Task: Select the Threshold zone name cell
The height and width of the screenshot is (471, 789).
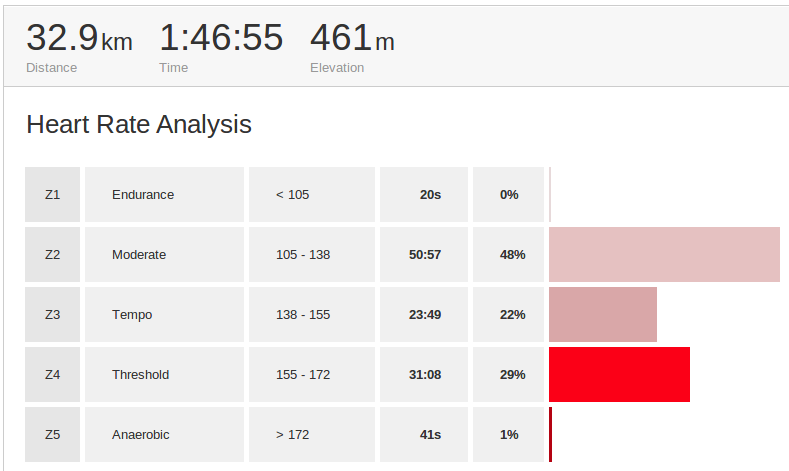Action: pos(140,375)
